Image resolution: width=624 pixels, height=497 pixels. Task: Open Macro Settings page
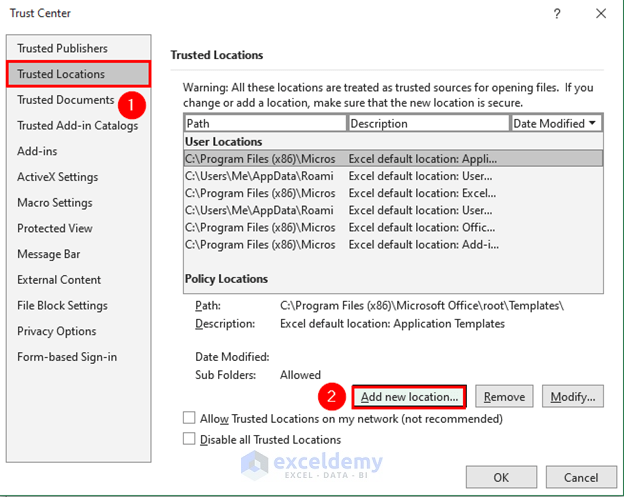[78, 203]
